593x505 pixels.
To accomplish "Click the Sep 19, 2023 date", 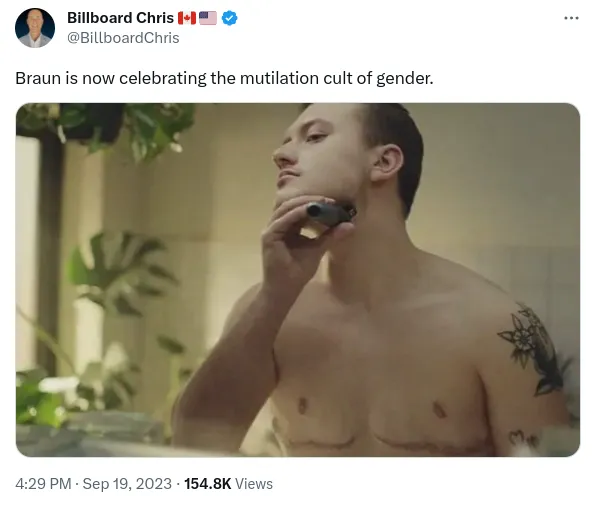I will [x=127, y=484].
